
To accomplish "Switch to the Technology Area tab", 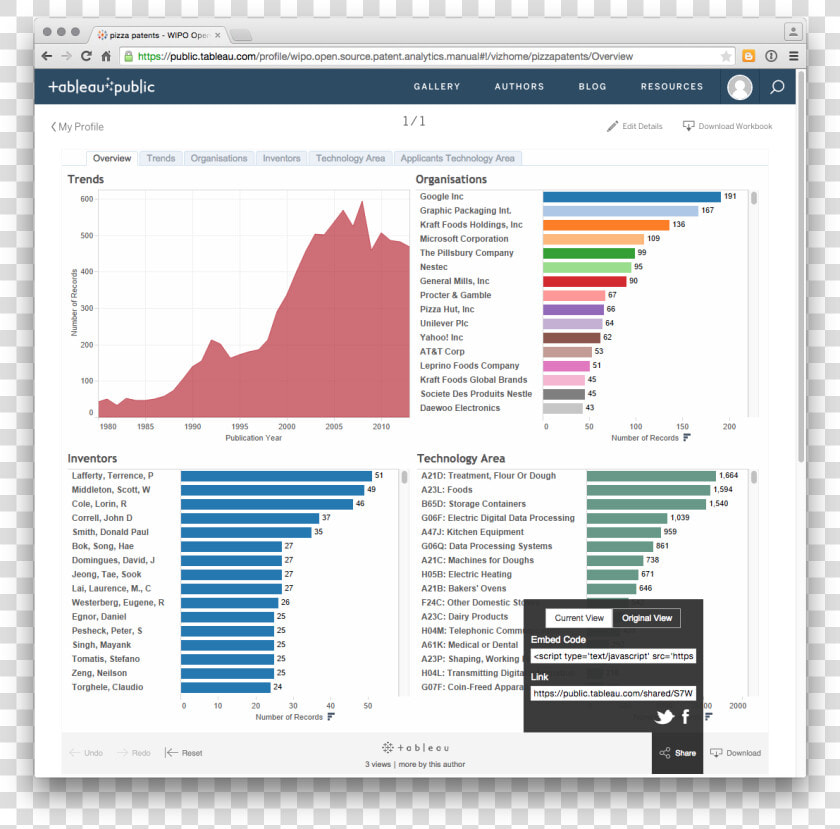I will 350,158.
